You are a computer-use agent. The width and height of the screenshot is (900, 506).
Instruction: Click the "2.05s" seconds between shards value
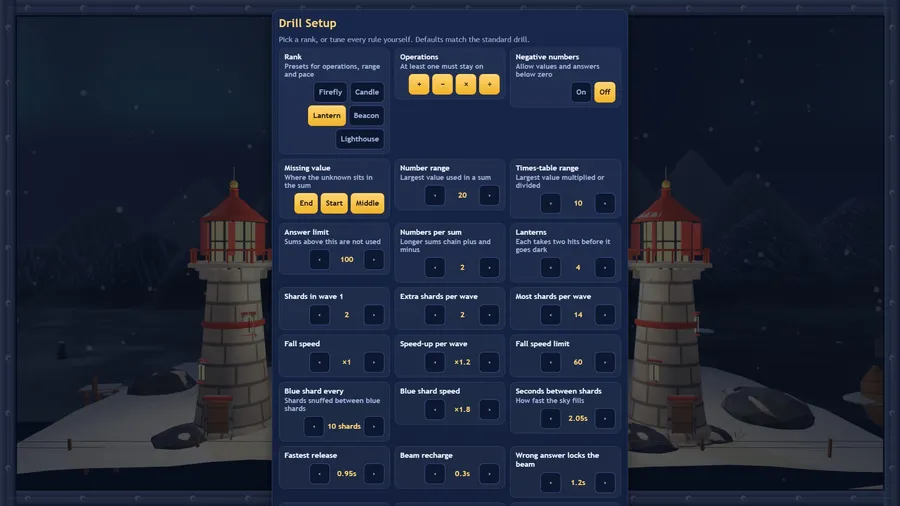click(578, 418)
